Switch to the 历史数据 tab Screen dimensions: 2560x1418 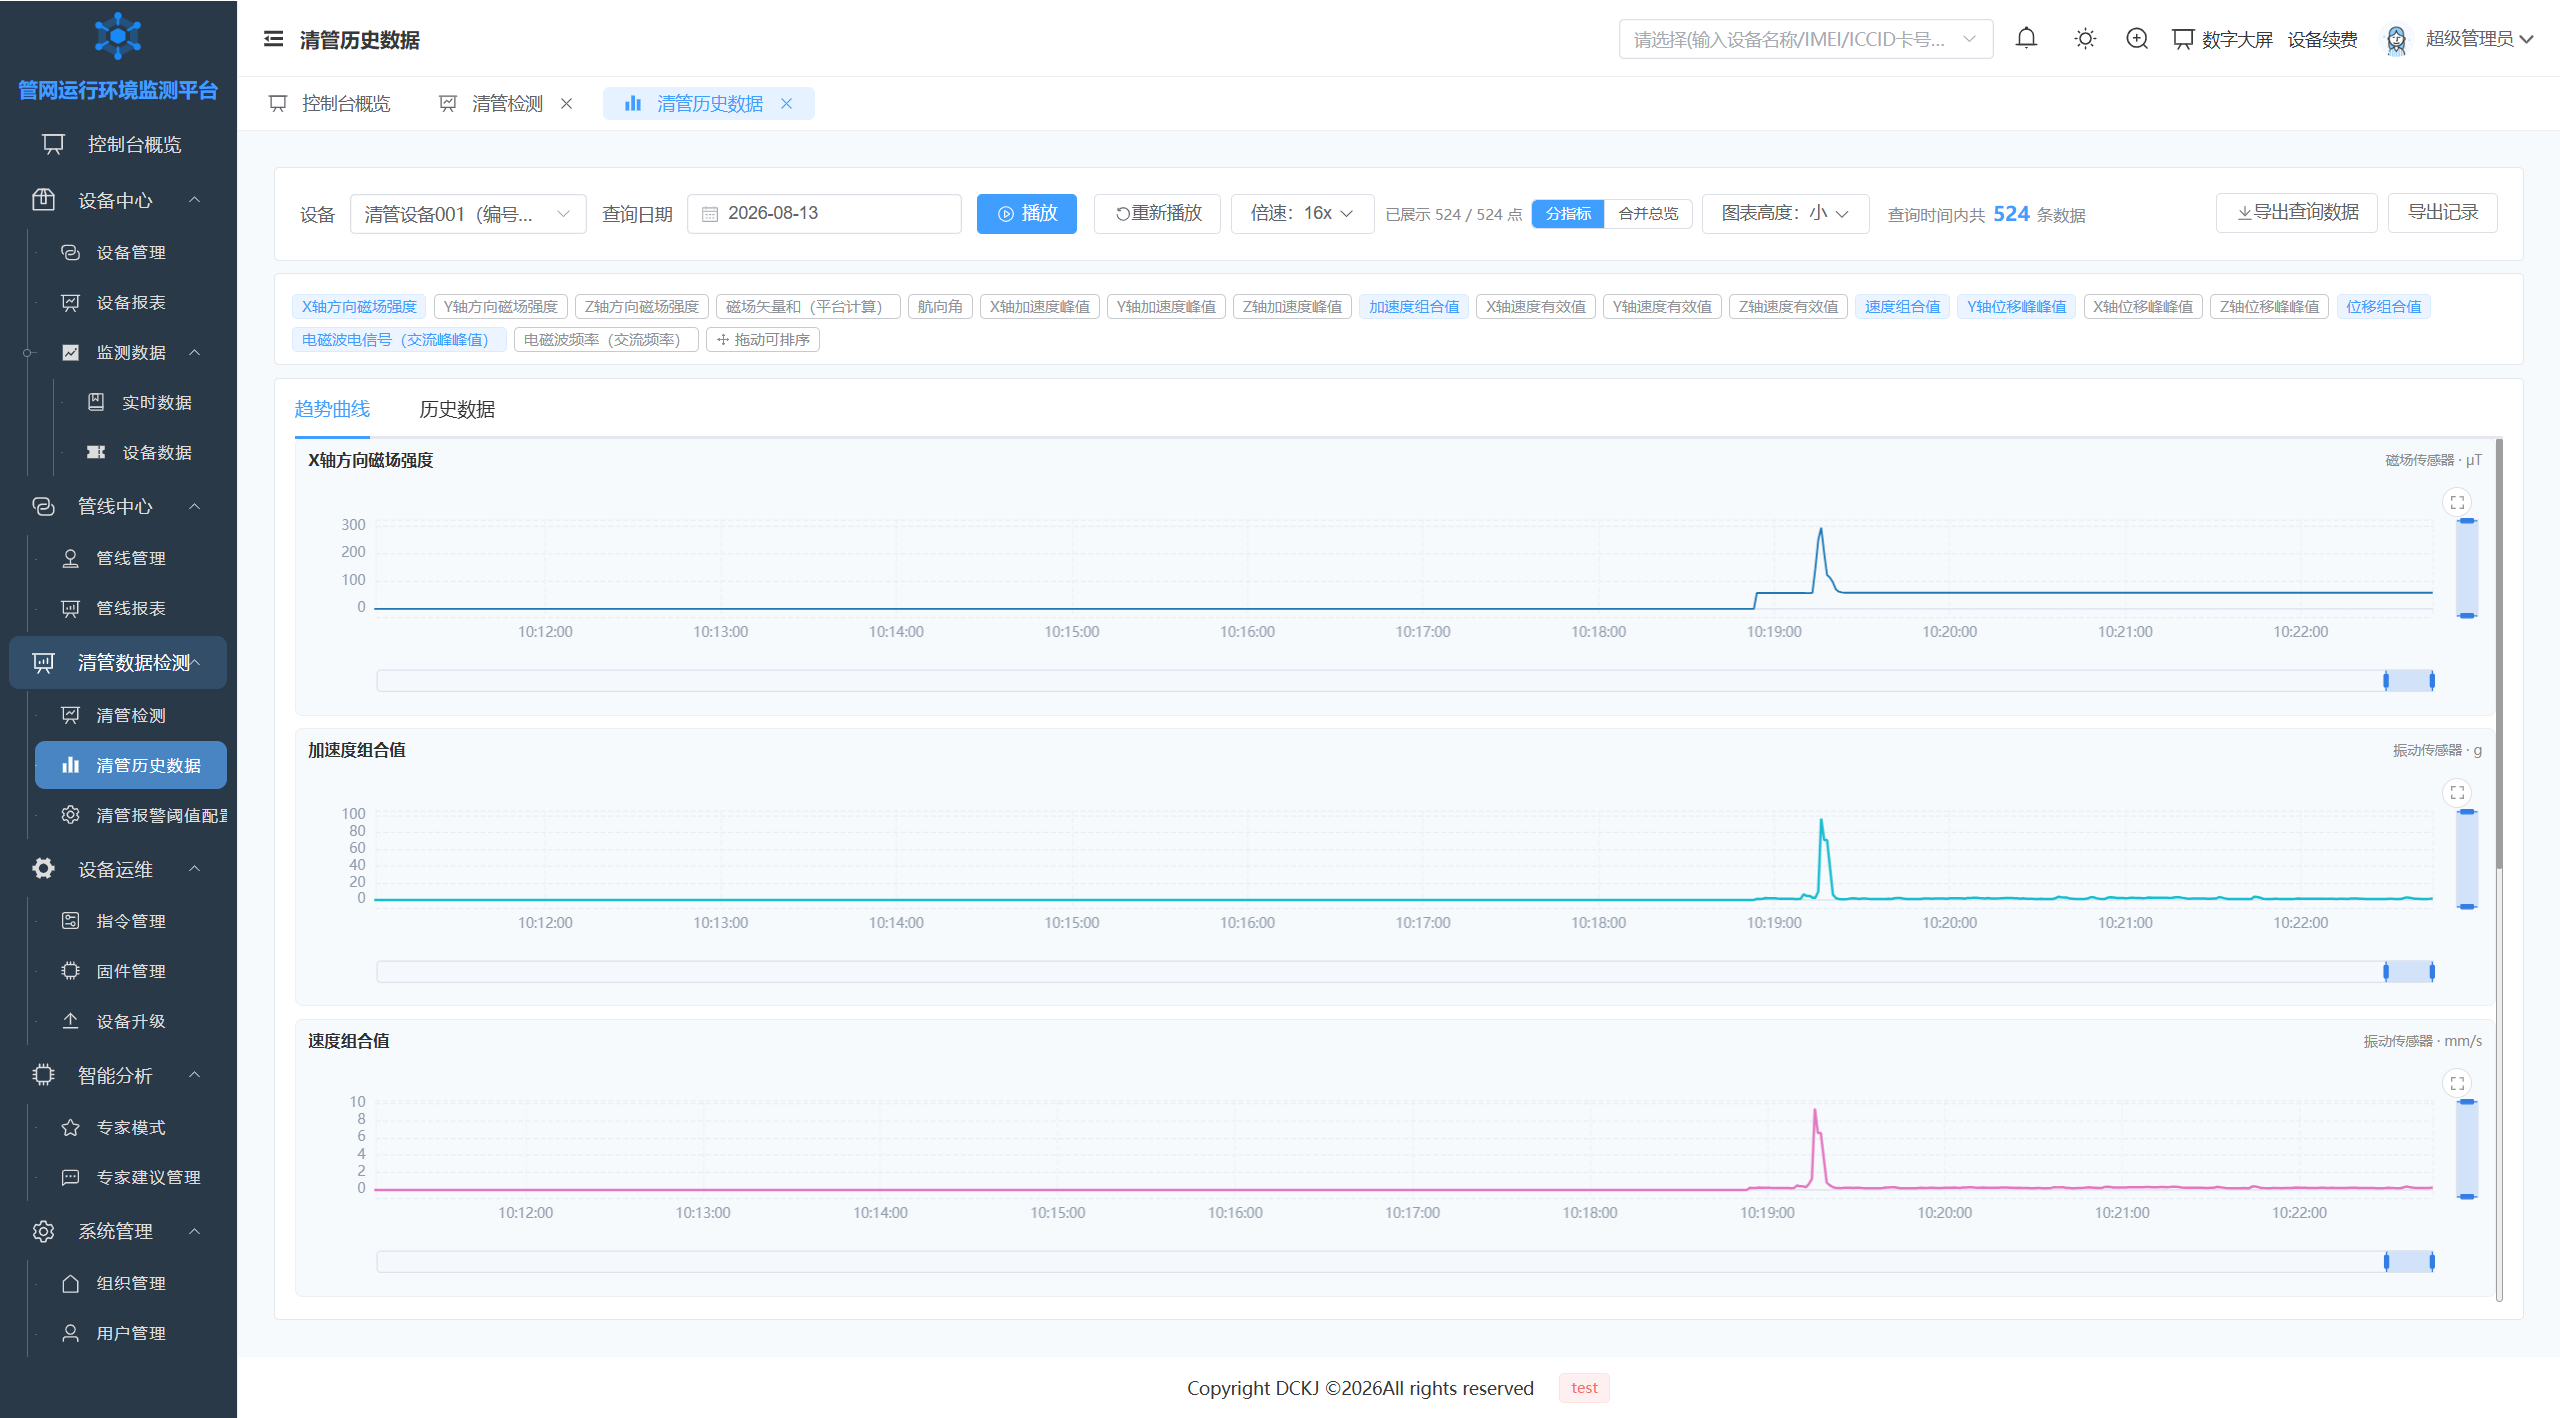[457, 409]
